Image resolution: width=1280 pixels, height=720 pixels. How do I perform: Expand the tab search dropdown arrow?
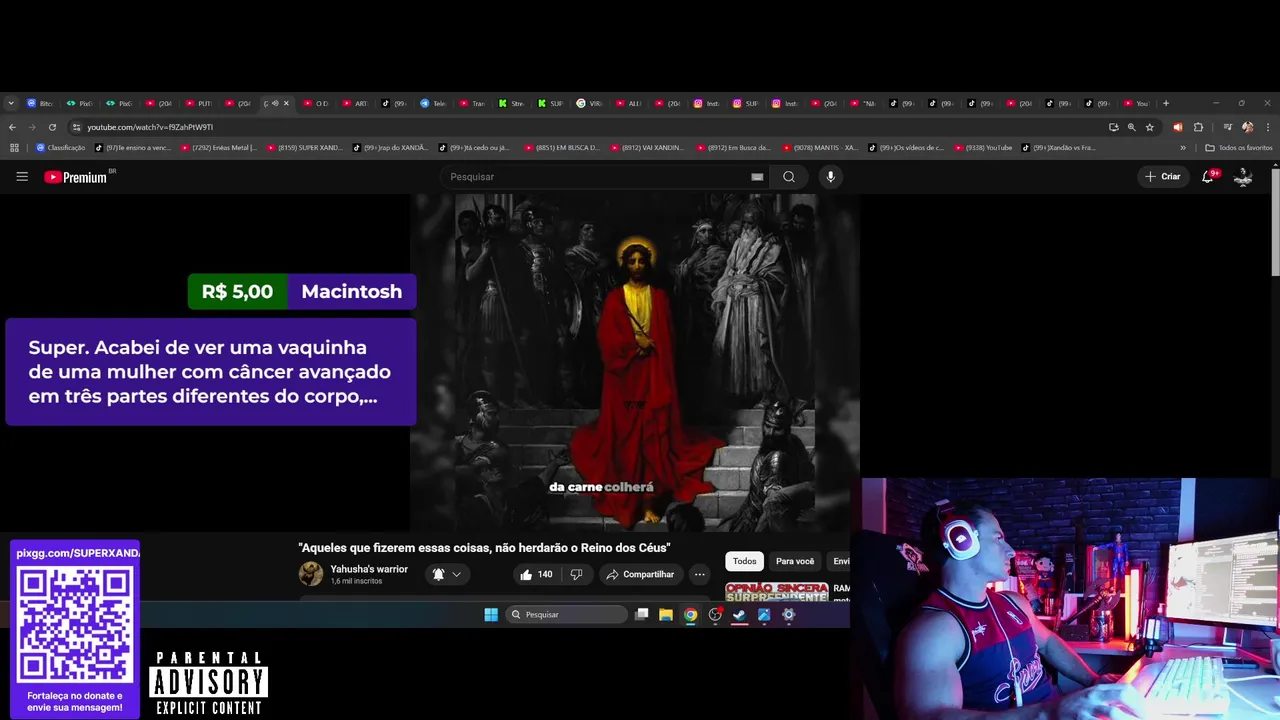[x=10, y=103]
